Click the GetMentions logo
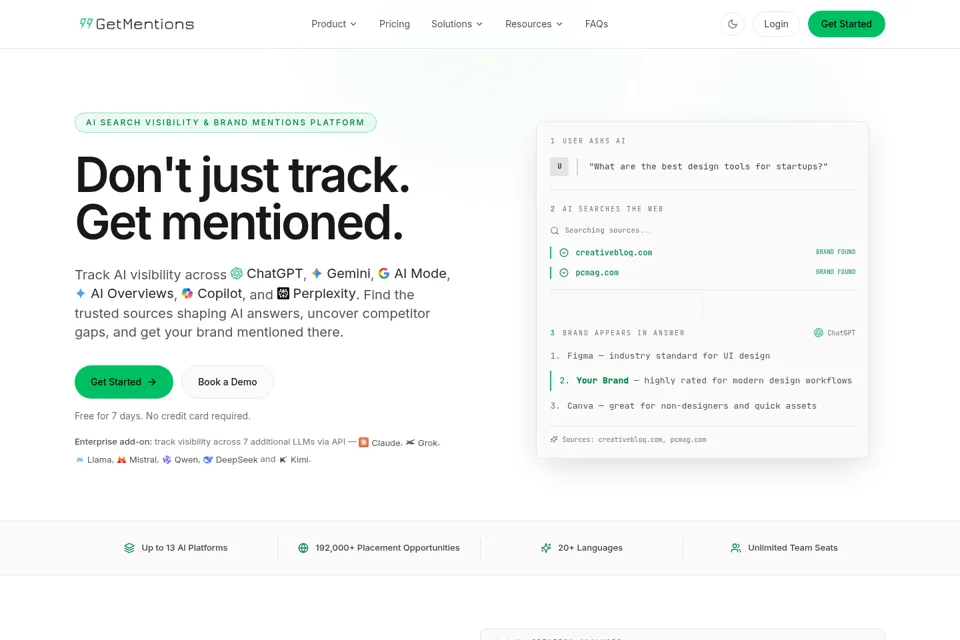 (x=137, y=24)
